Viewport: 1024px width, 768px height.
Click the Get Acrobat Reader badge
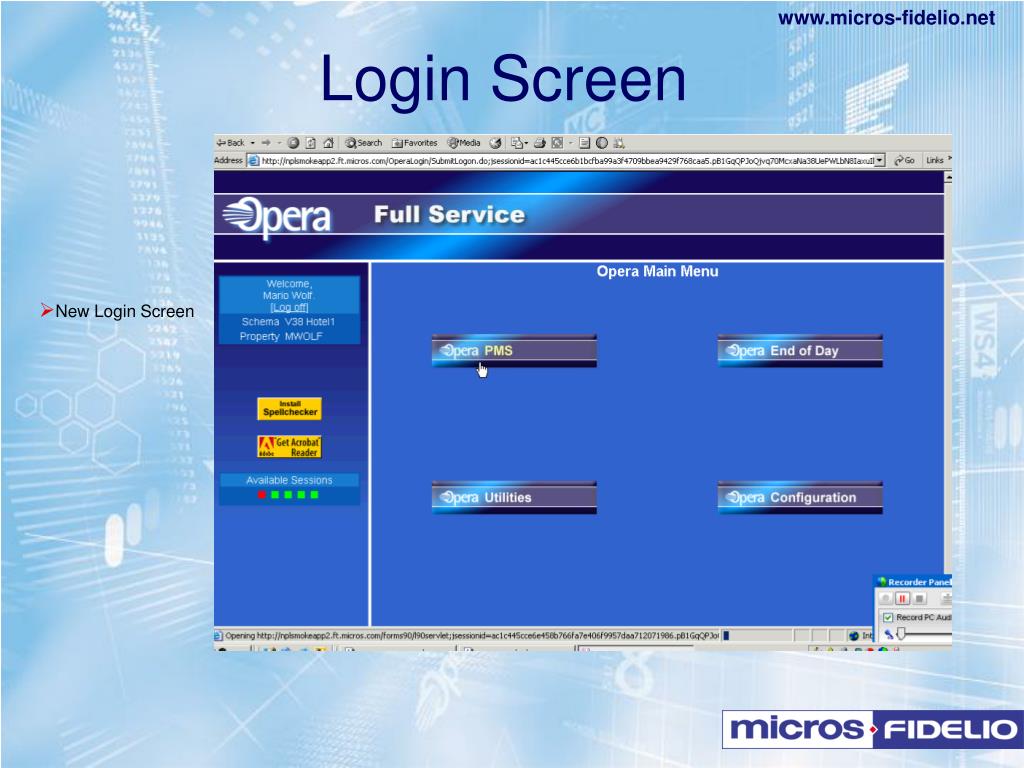(289, 447)
